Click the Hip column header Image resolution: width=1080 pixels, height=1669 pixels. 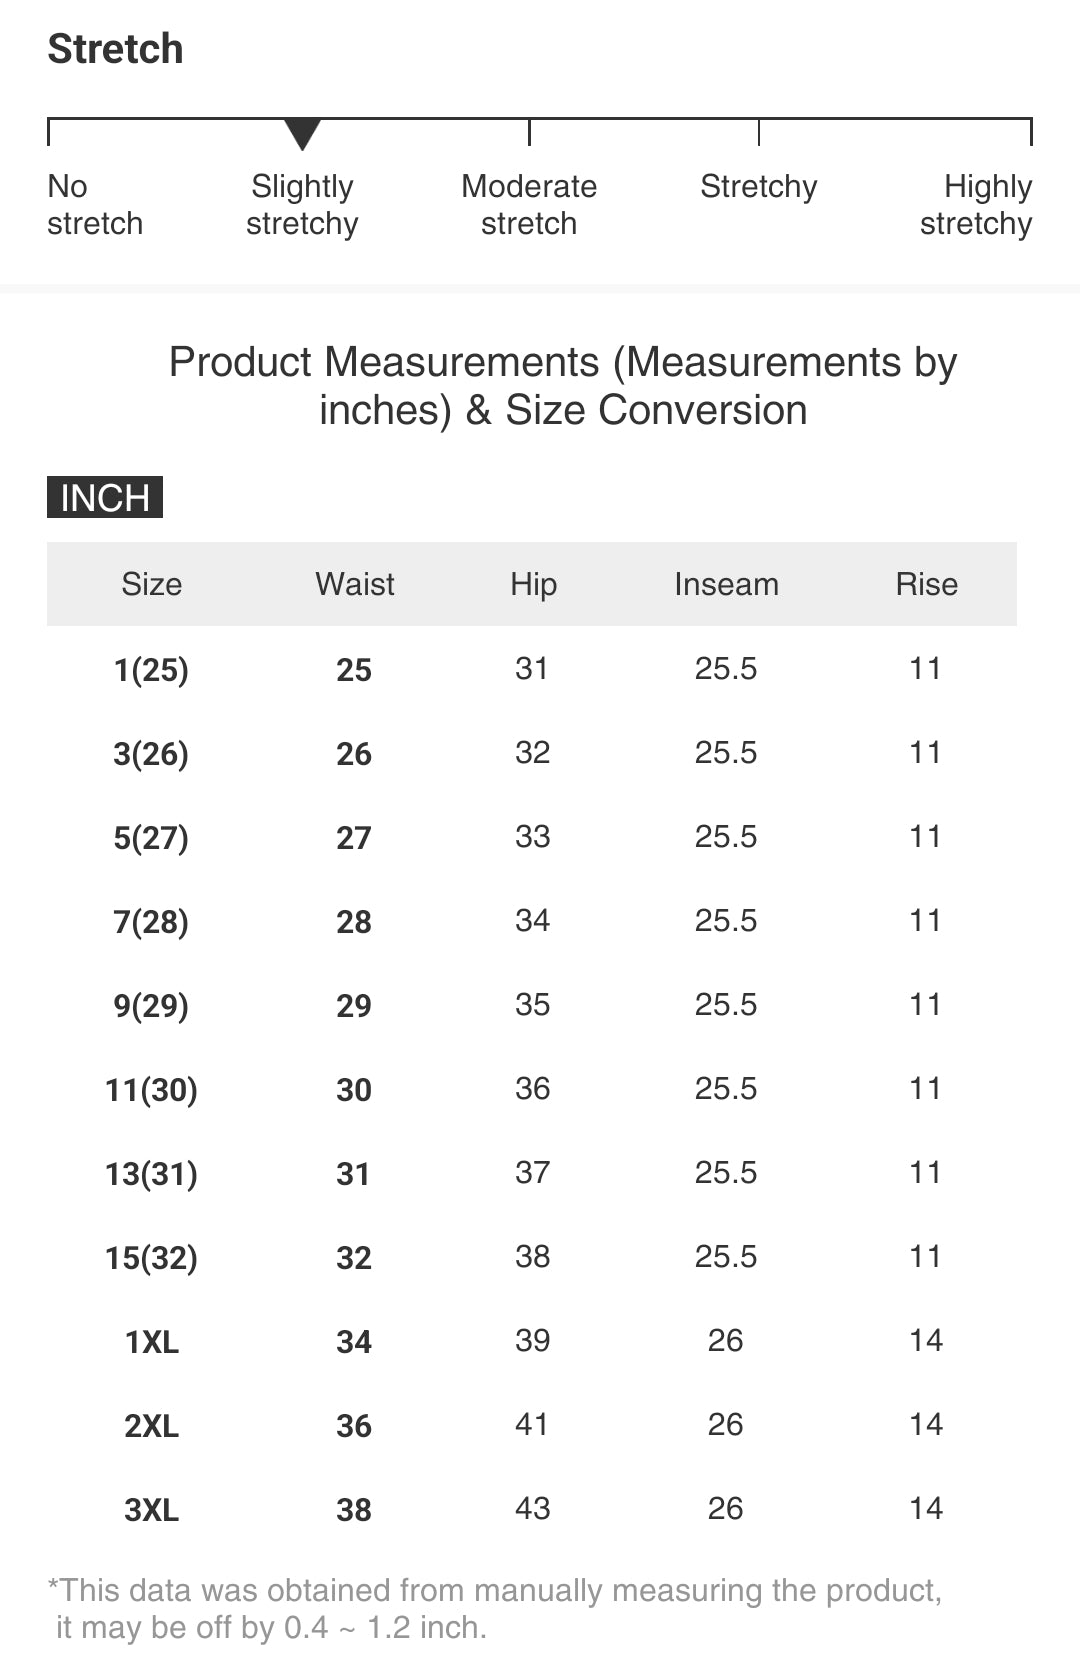coord(533,584)
